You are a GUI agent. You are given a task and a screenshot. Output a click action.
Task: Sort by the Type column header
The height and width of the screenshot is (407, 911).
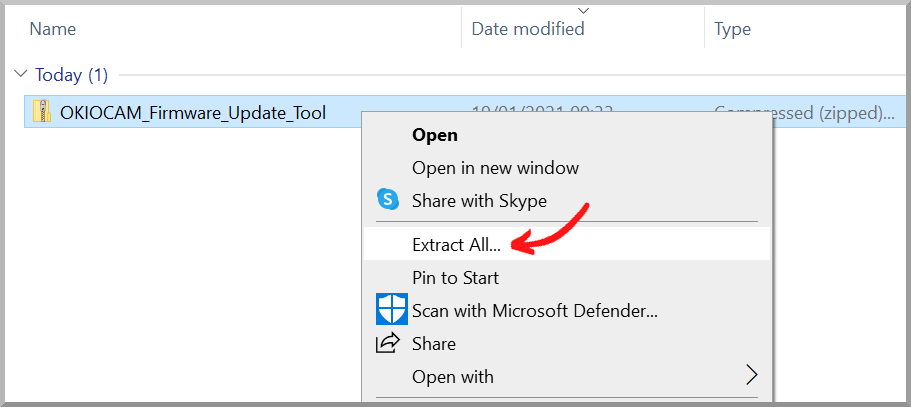pos(733,29)
